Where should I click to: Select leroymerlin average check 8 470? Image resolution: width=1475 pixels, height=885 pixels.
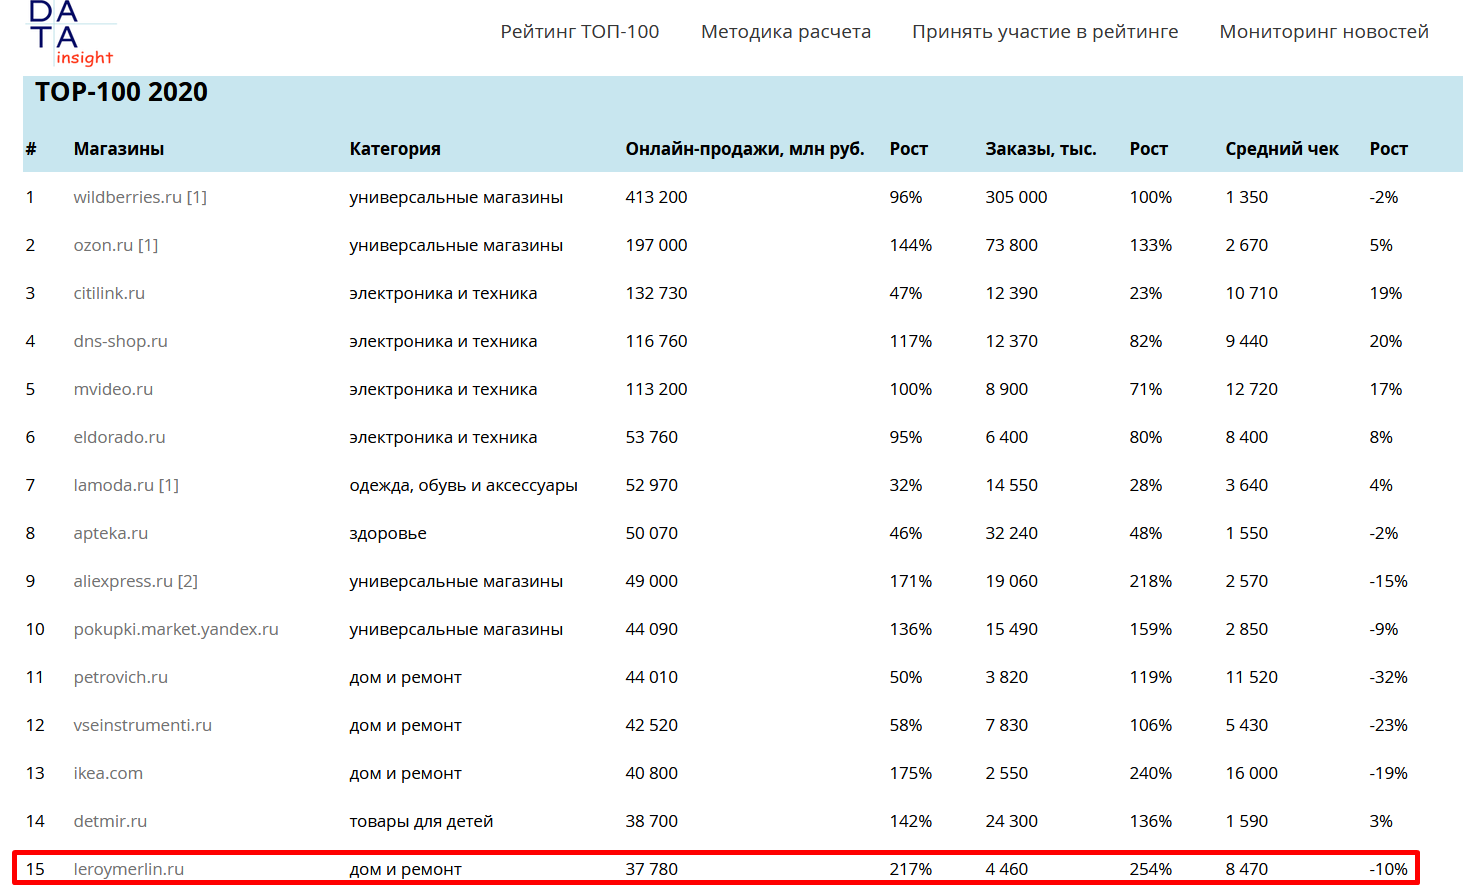pyautogui.click(x=1246, y=869)
